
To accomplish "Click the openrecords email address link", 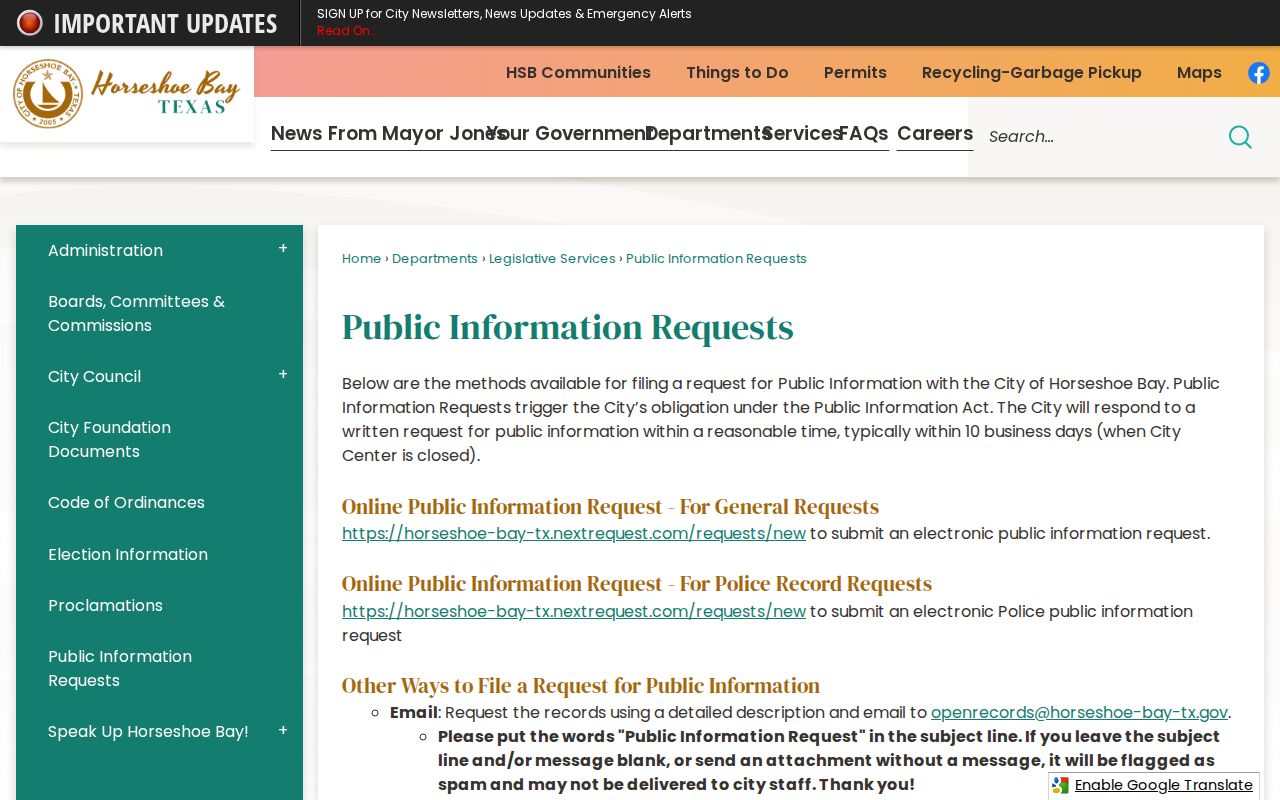I will pos(1079,713).
